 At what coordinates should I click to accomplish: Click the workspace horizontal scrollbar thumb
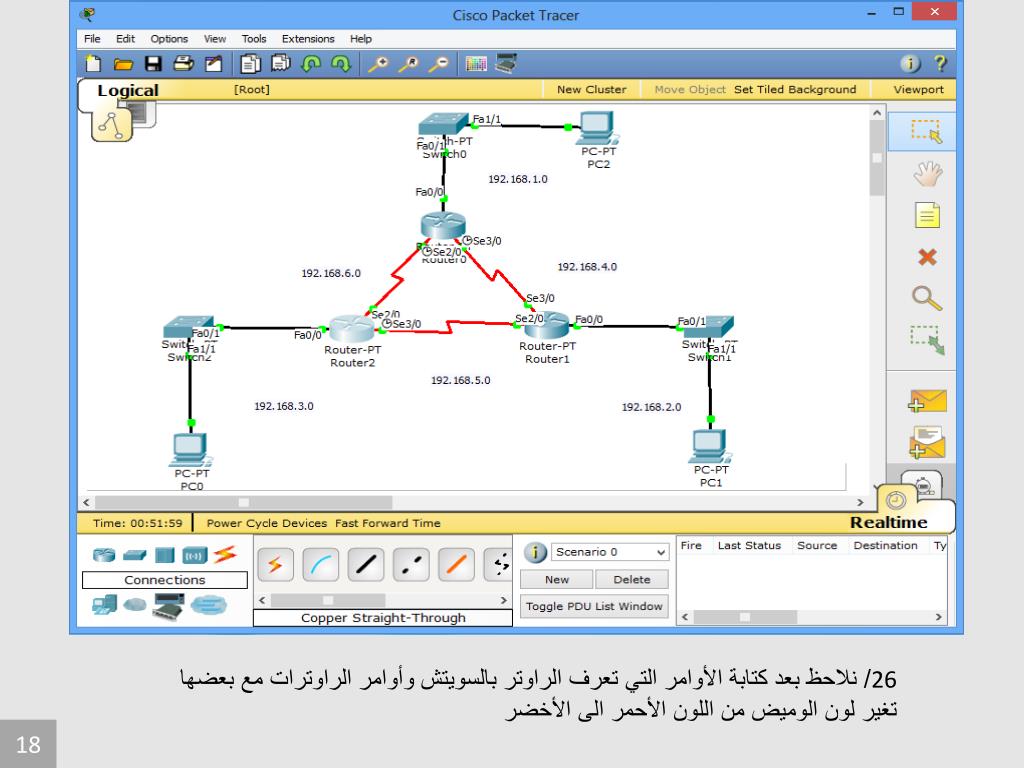[x=244, y=502]
